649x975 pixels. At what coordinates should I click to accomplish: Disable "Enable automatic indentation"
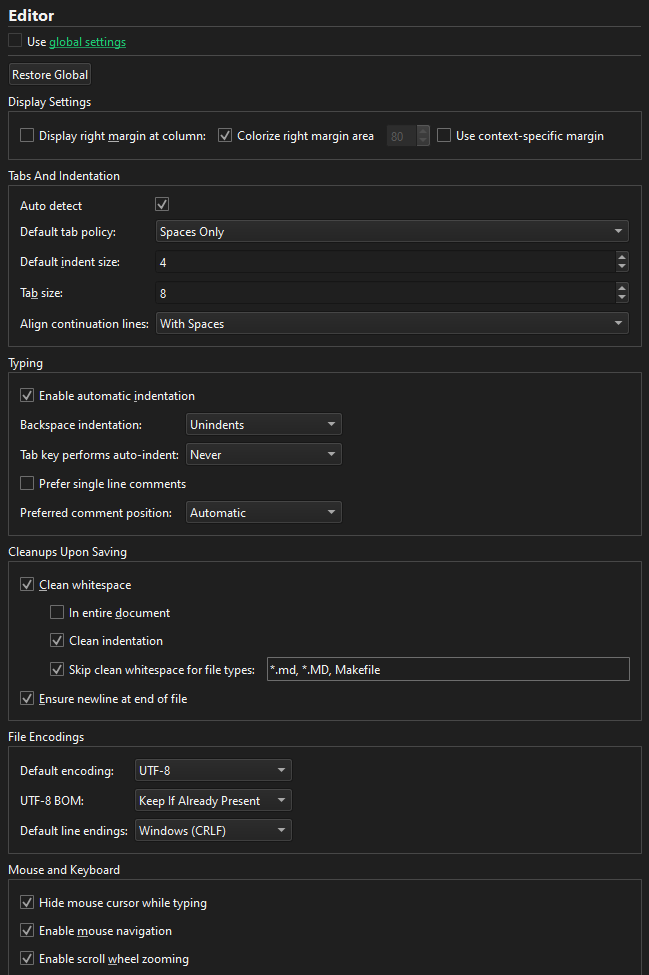coord(27,394)
